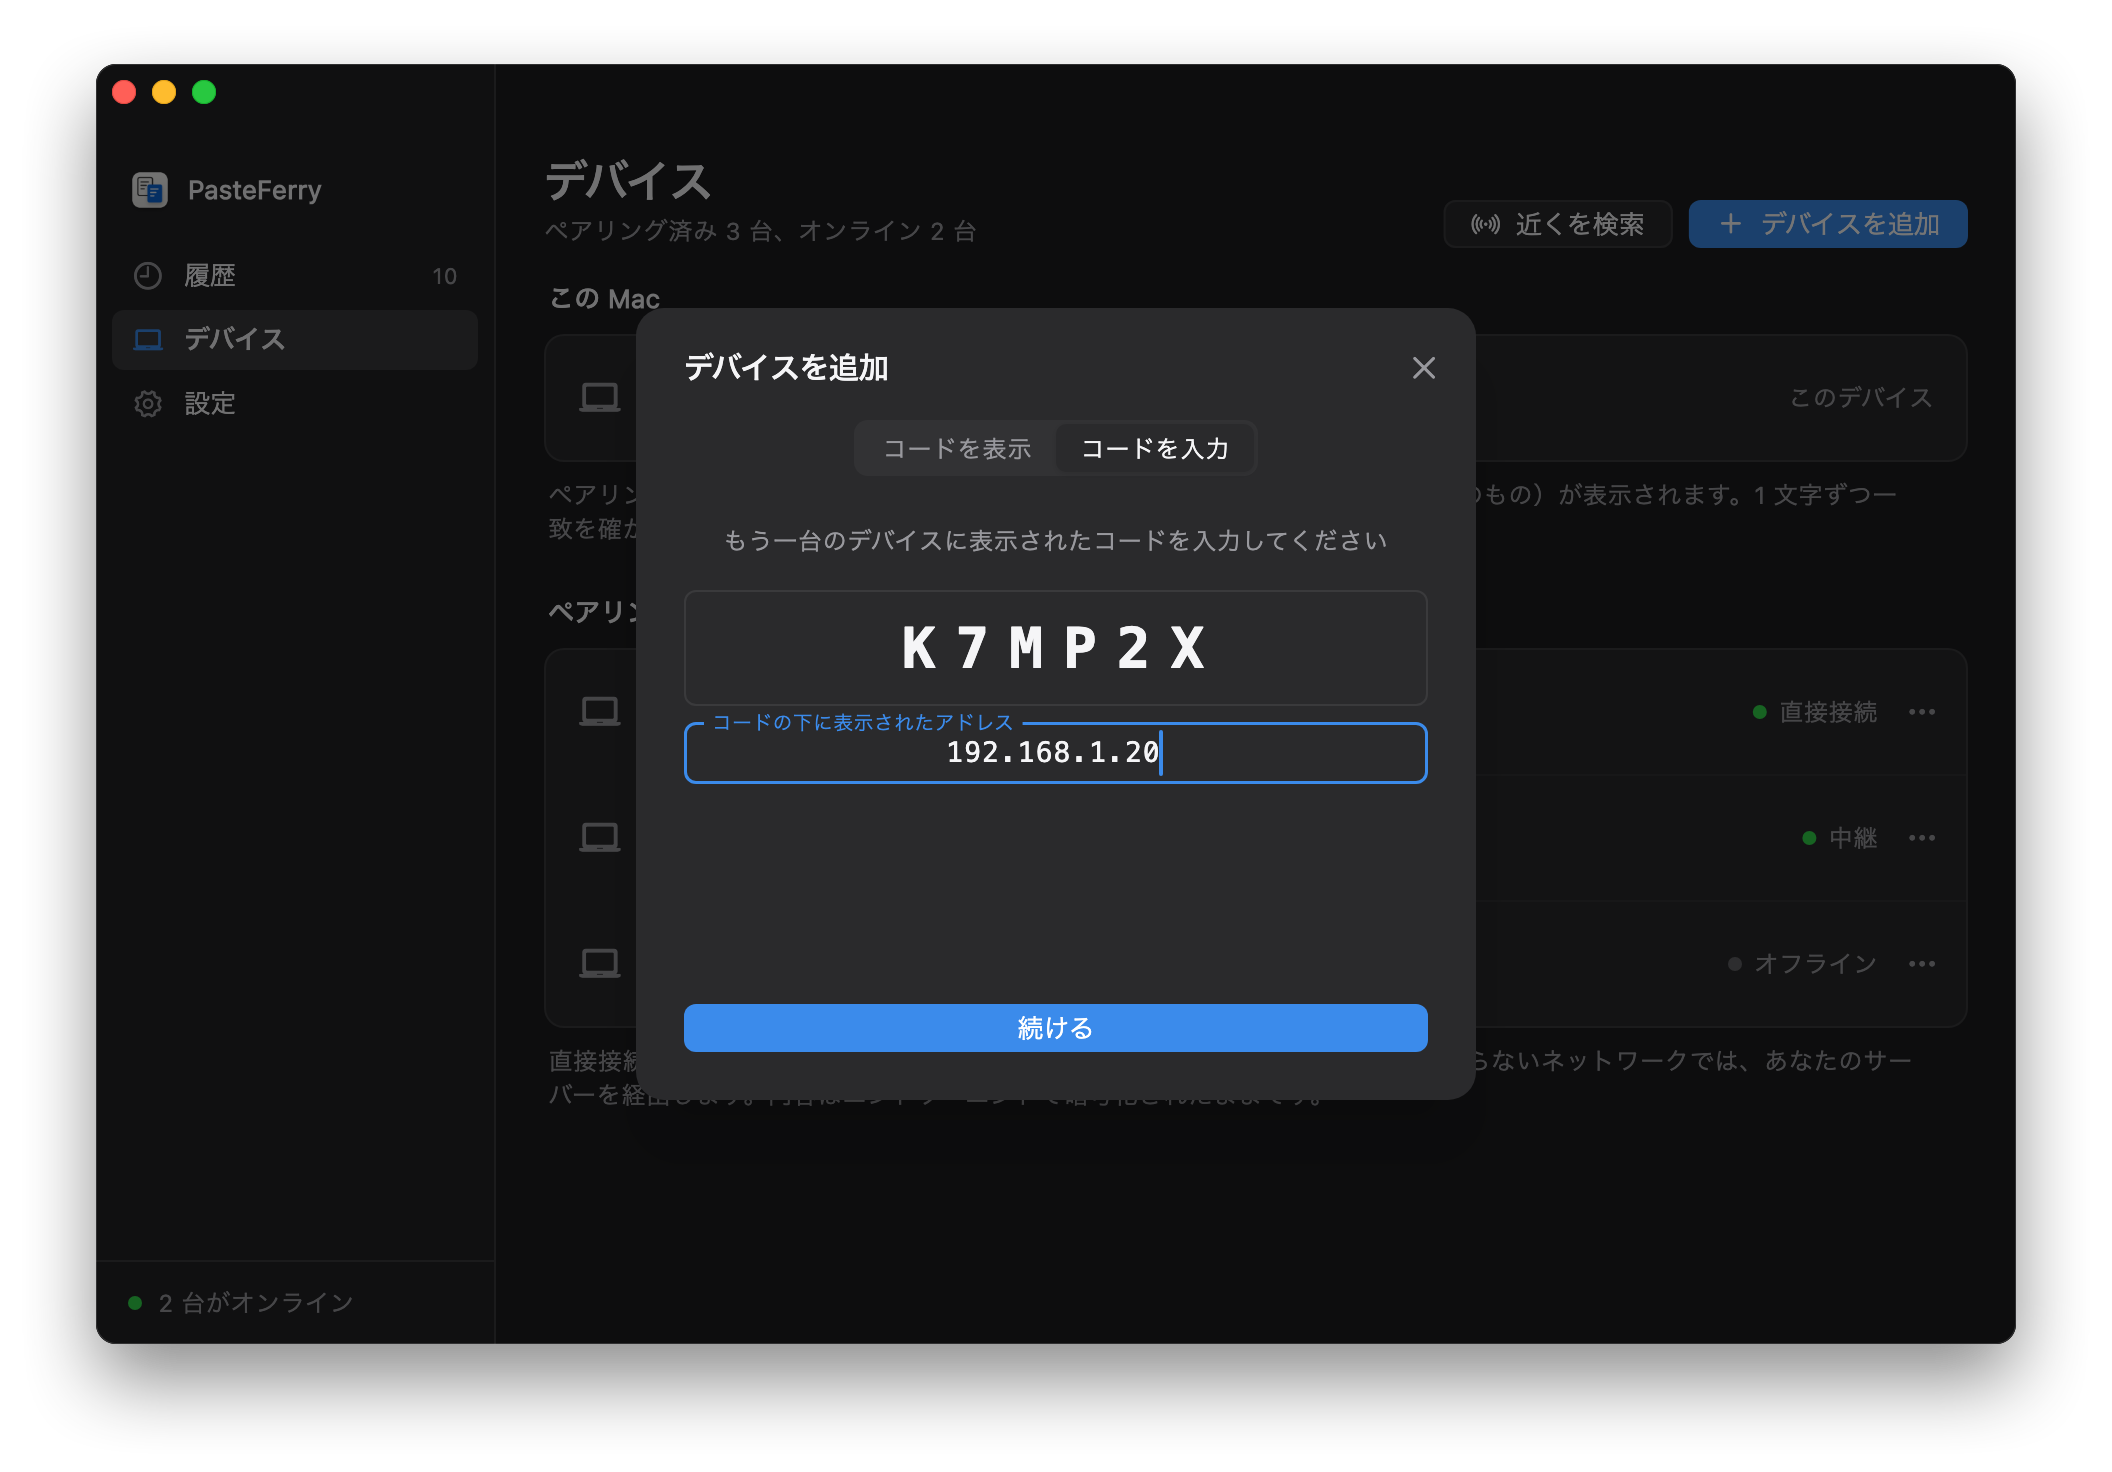Open 履歴 in the sidebar
The image size is (2112, 1472).
(x=295, y=276)
